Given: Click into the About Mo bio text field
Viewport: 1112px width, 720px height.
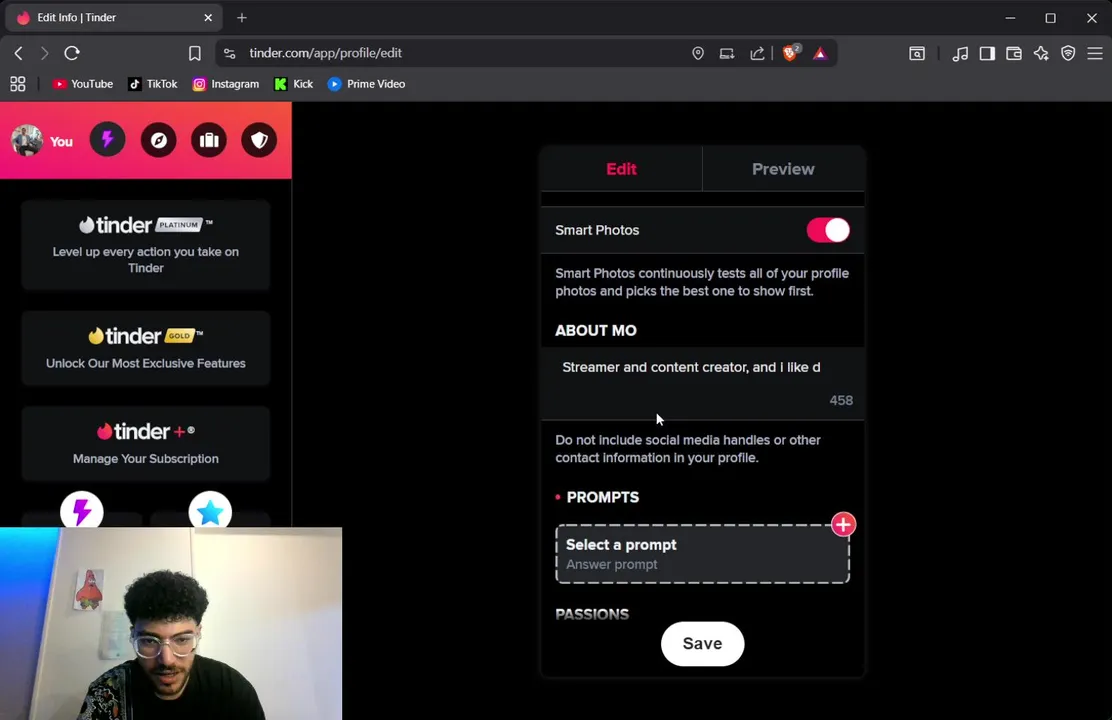Looking at the screenshot, I should click(x=702, y=383).
